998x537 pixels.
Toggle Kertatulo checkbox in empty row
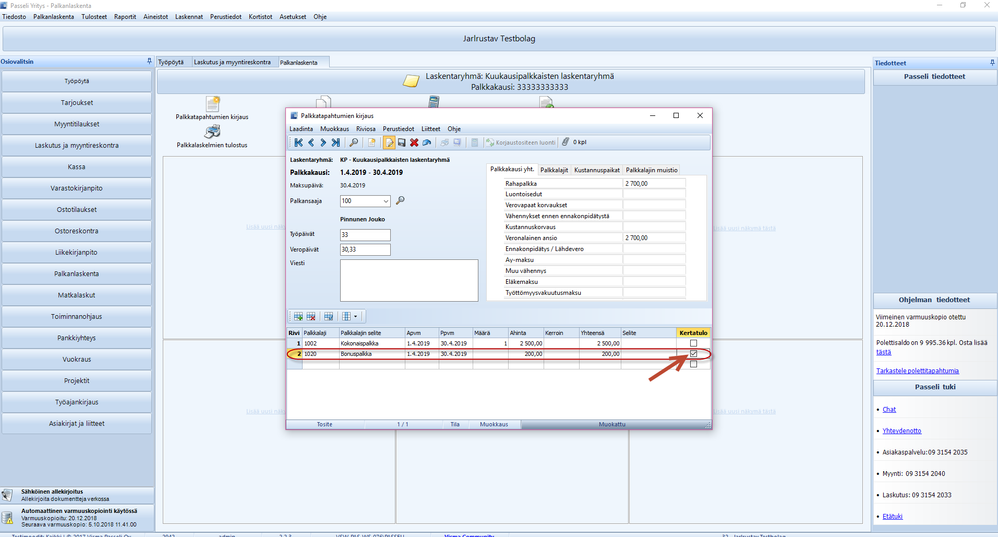point(693,364)
